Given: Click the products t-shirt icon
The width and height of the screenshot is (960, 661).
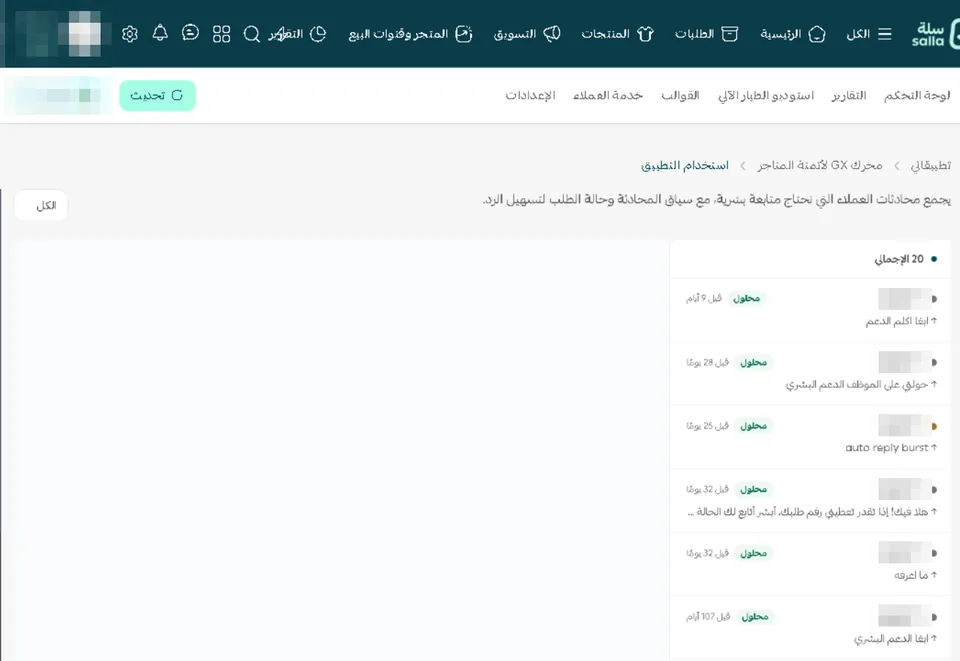Looking at the screenshot, I should [645, 34].
